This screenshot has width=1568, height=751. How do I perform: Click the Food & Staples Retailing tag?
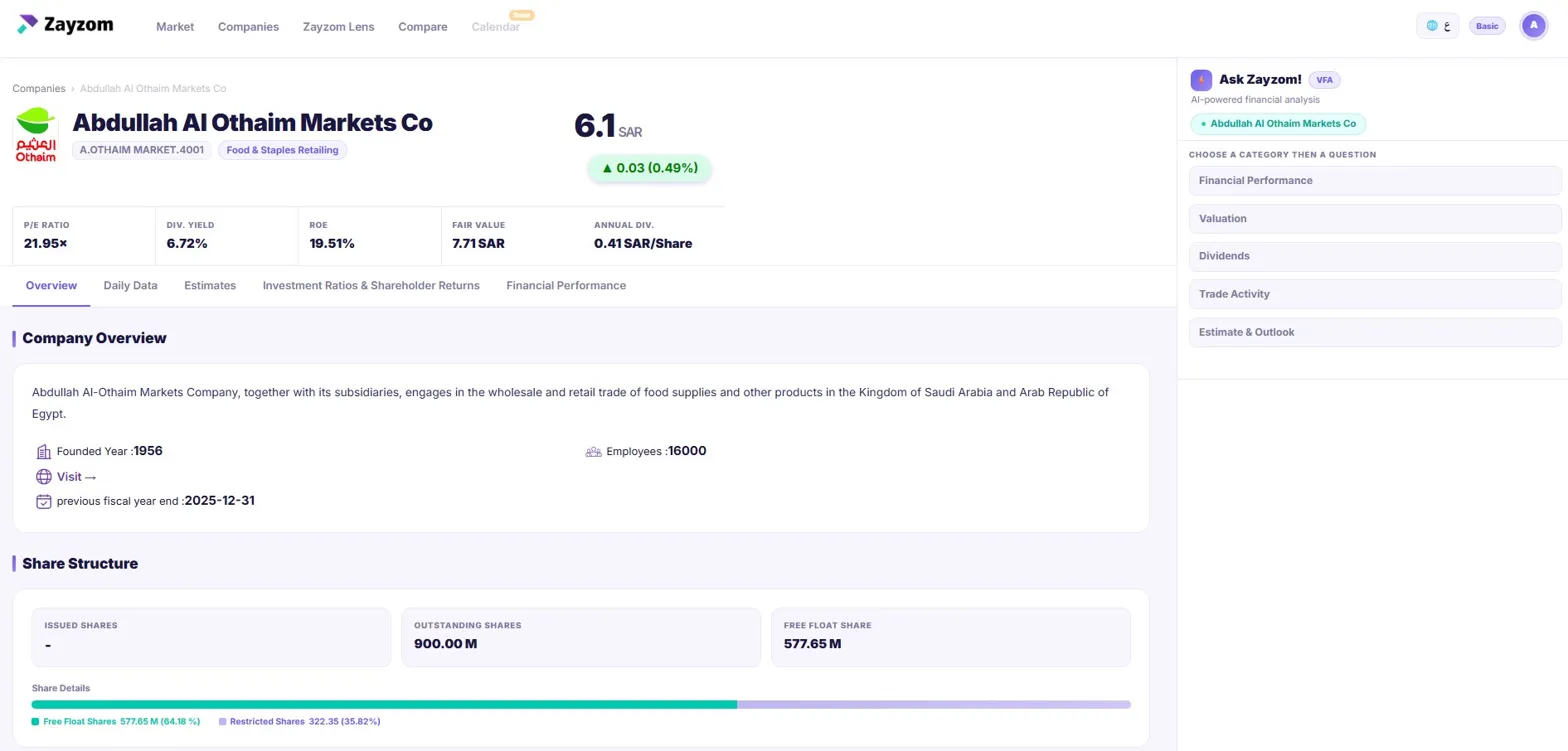pos(282,150)
